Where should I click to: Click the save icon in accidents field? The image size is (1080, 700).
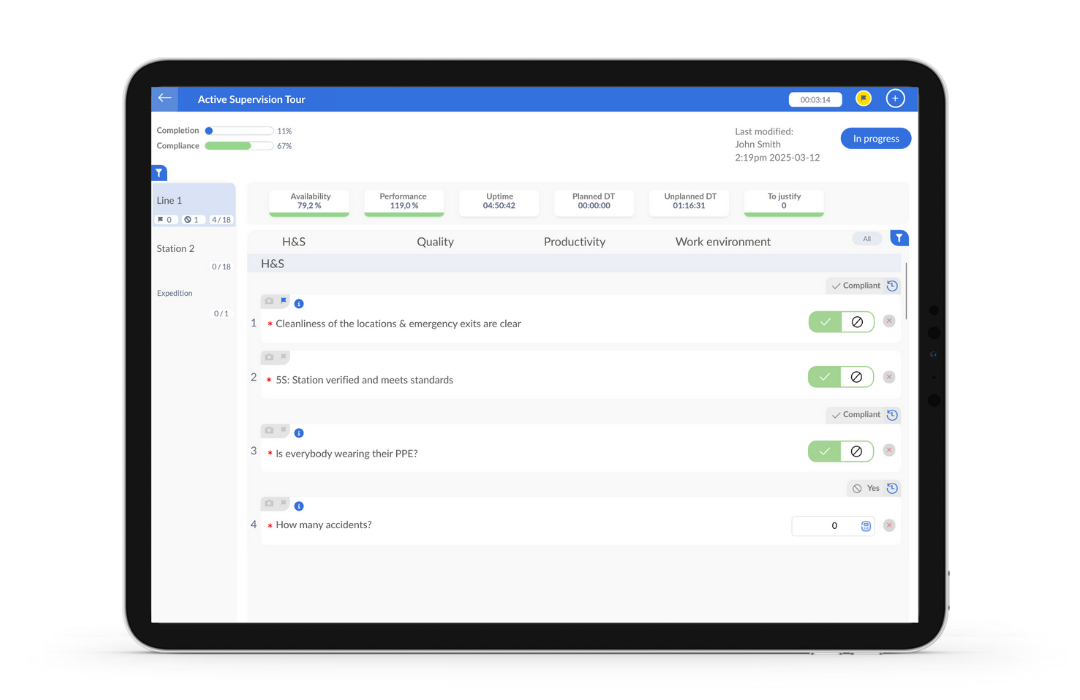866,526
